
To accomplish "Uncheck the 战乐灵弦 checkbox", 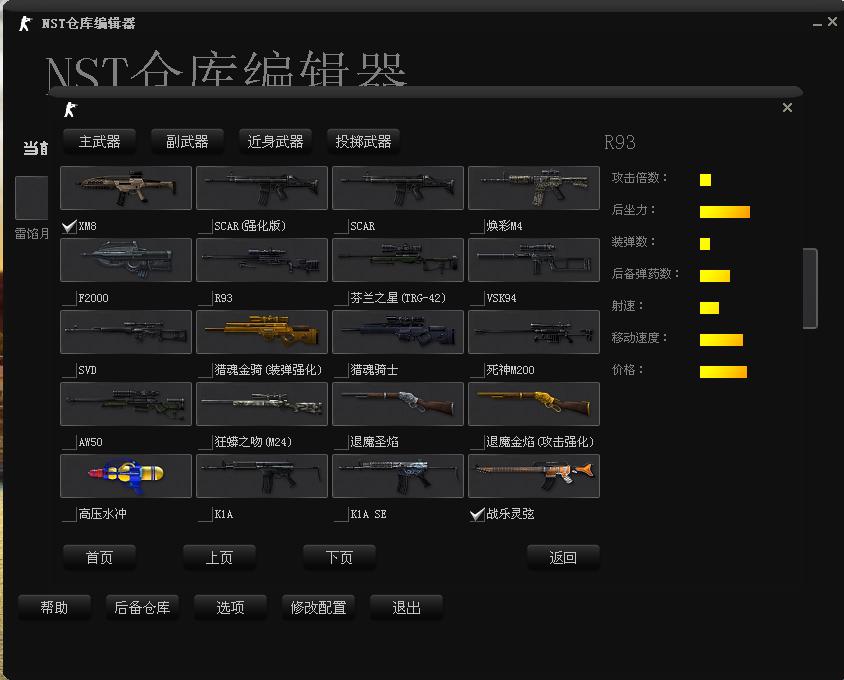I will pyautogui.click(x=477, y=515).
